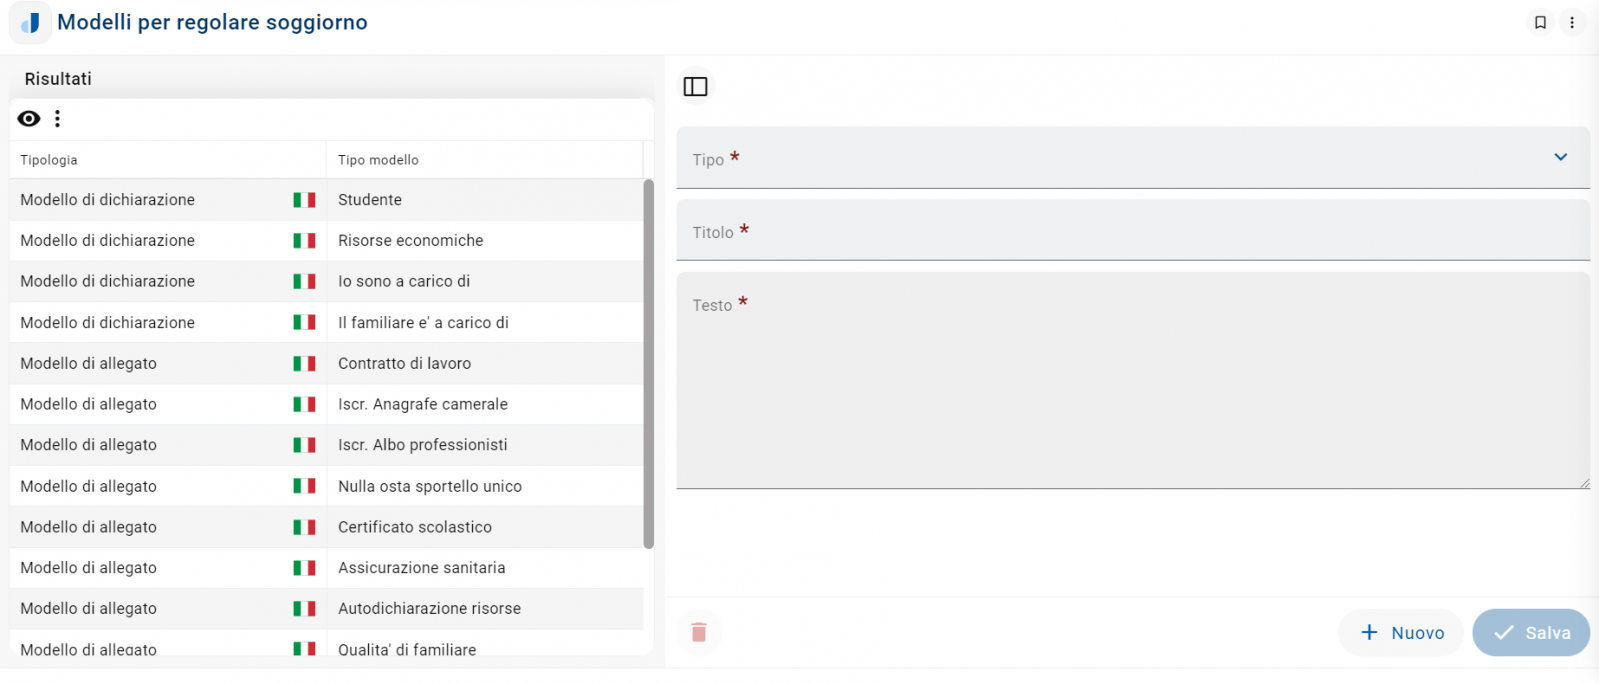Click the Italian flag on the Contratto di lavoro row
Image resolution: width=1599 pixels, height=684 pixels.
point(304,364)
